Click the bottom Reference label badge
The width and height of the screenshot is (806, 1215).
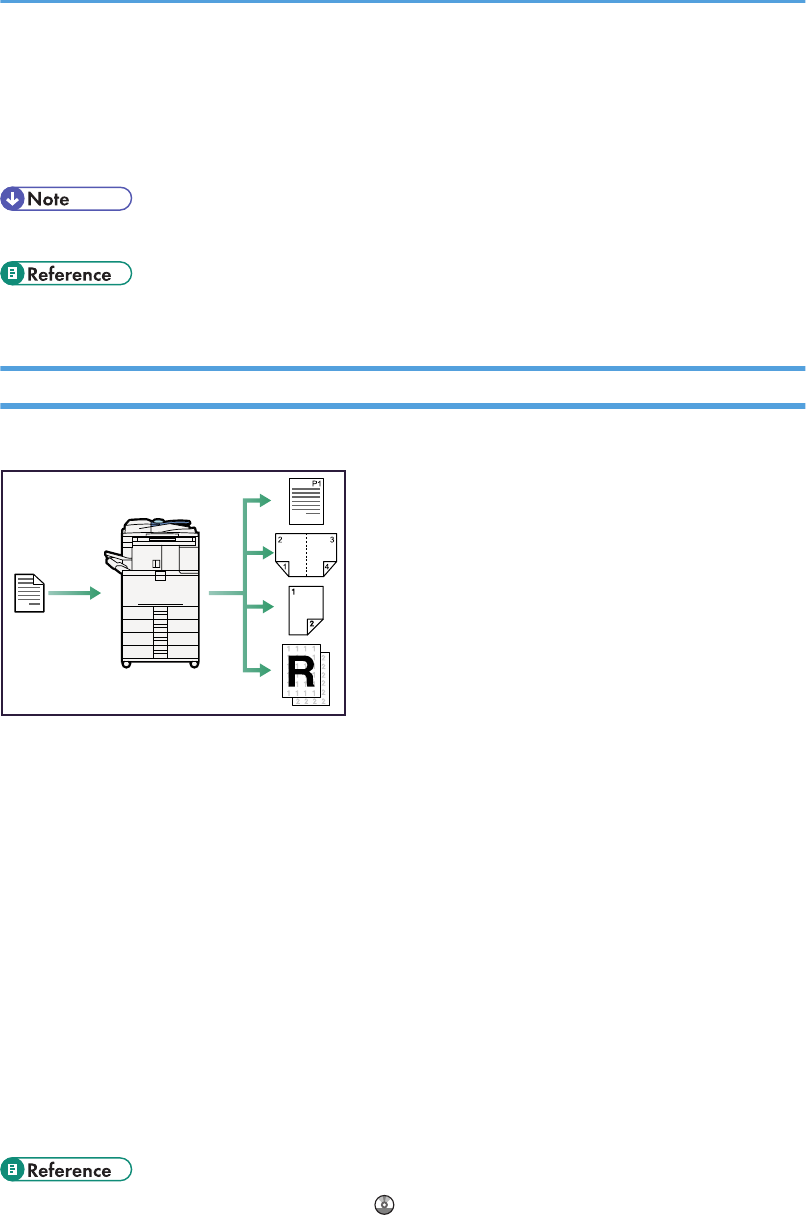click(67, 1170)
